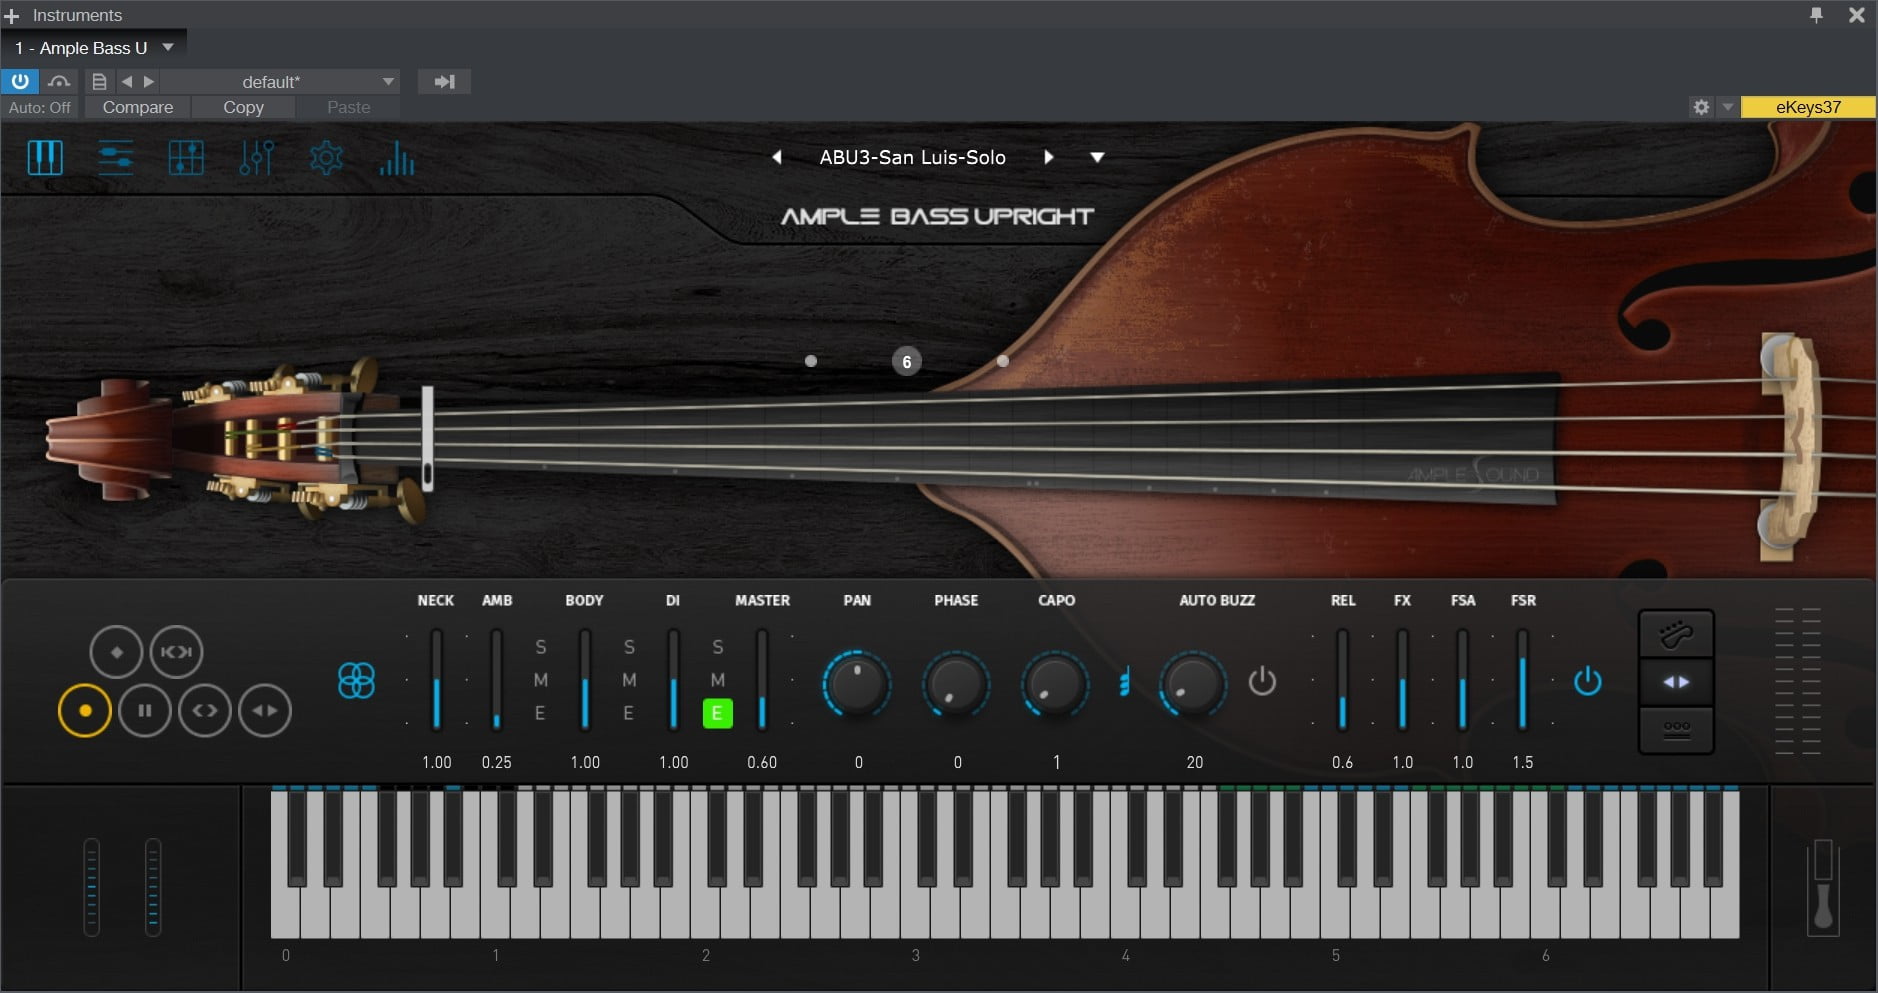The width and height of the screenshot is (1878, 993).
Task: Mute the BODY channel with M
Action: click(629, 680)
